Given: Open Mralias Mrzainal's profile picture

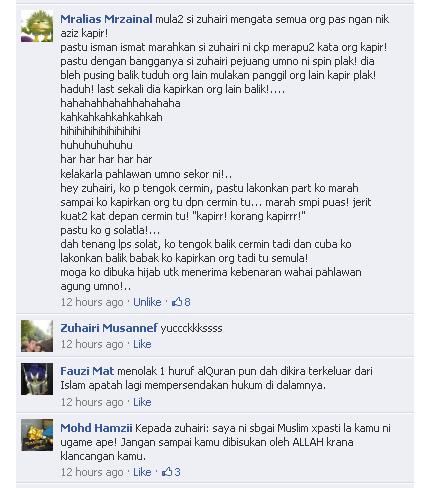Looking at the screenshot, I should click(37, 26).
